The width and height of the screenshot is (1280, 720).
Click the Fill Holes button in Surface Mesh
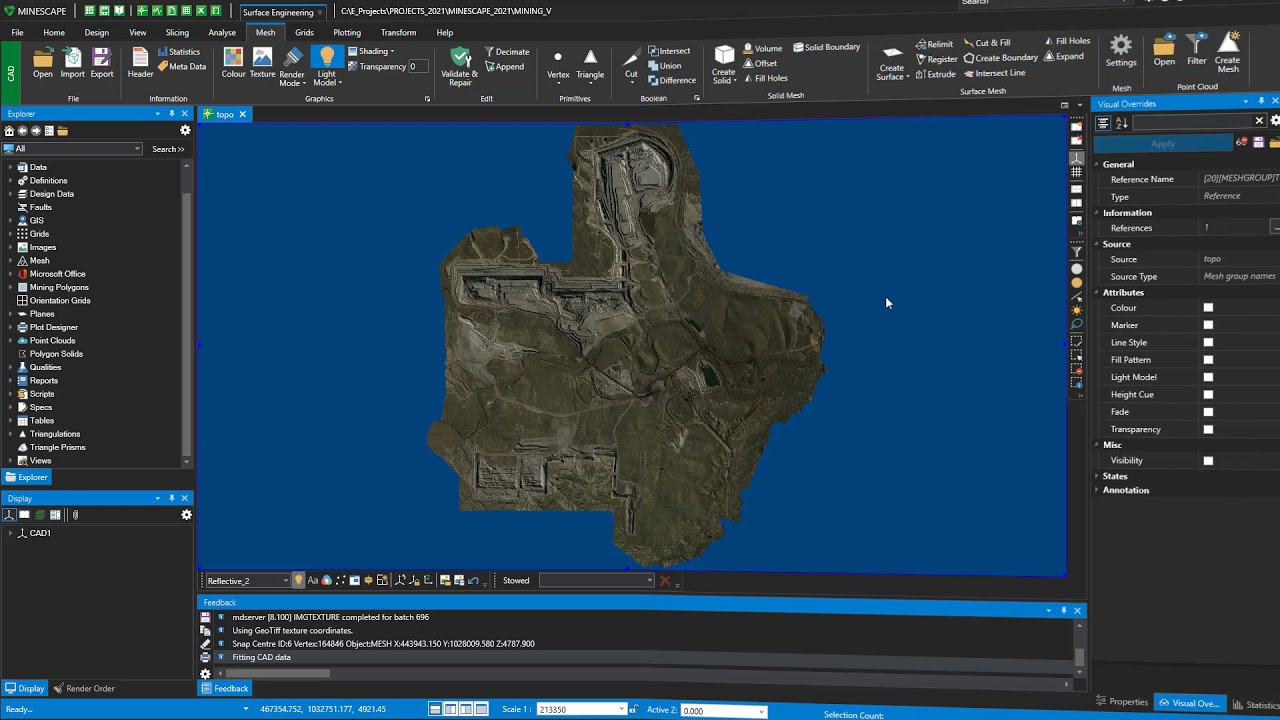pyautogui.click(x=1067, y=41)
